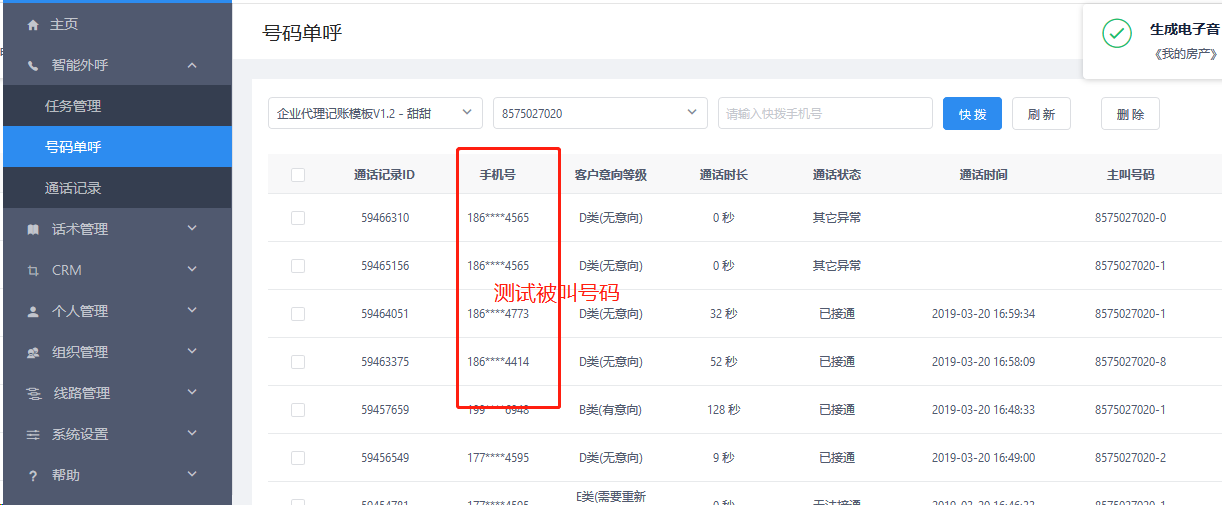This screenshot has height=505, width=1222.
Task: Expand the 帮助 menu chevron
Action: [x=192, y=475]
